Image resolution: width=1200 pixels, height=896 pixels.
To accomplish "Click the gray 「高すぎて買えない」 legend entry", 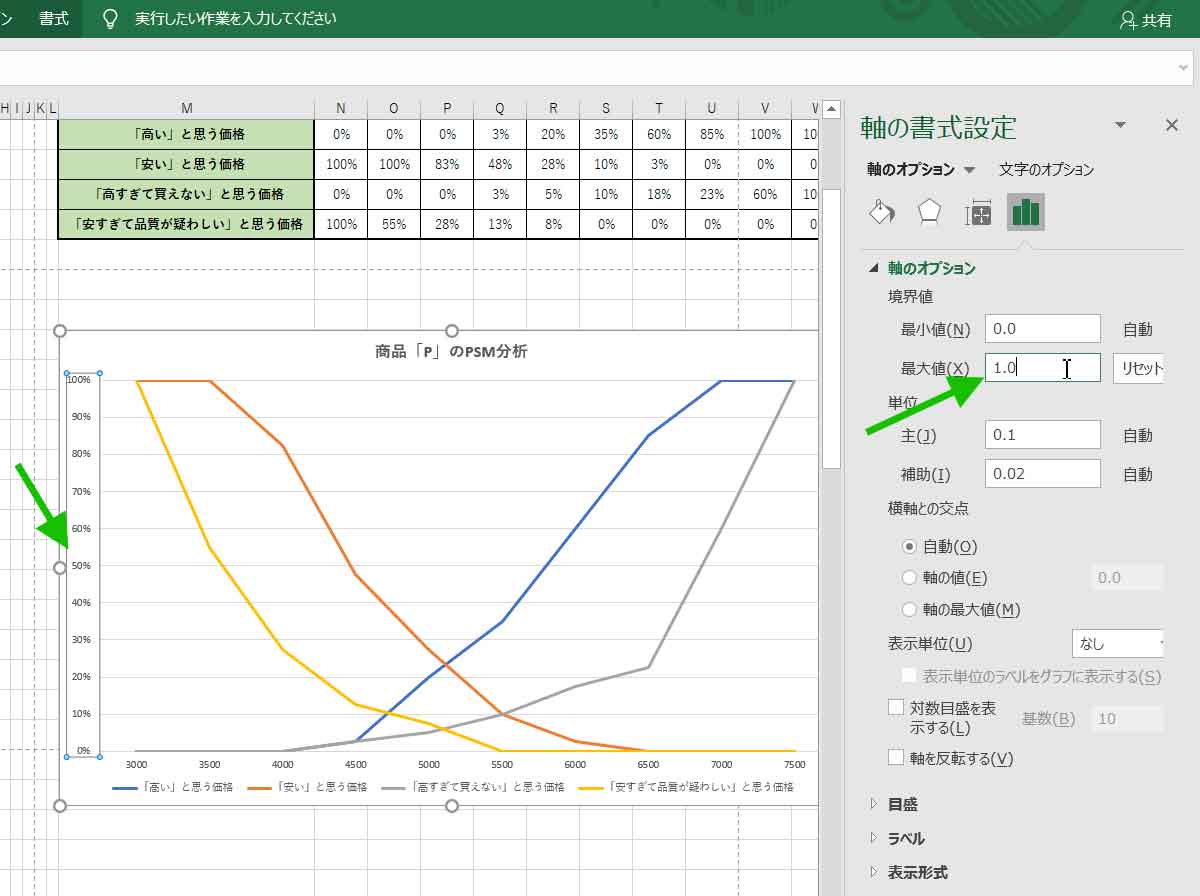I will point(473,787).
